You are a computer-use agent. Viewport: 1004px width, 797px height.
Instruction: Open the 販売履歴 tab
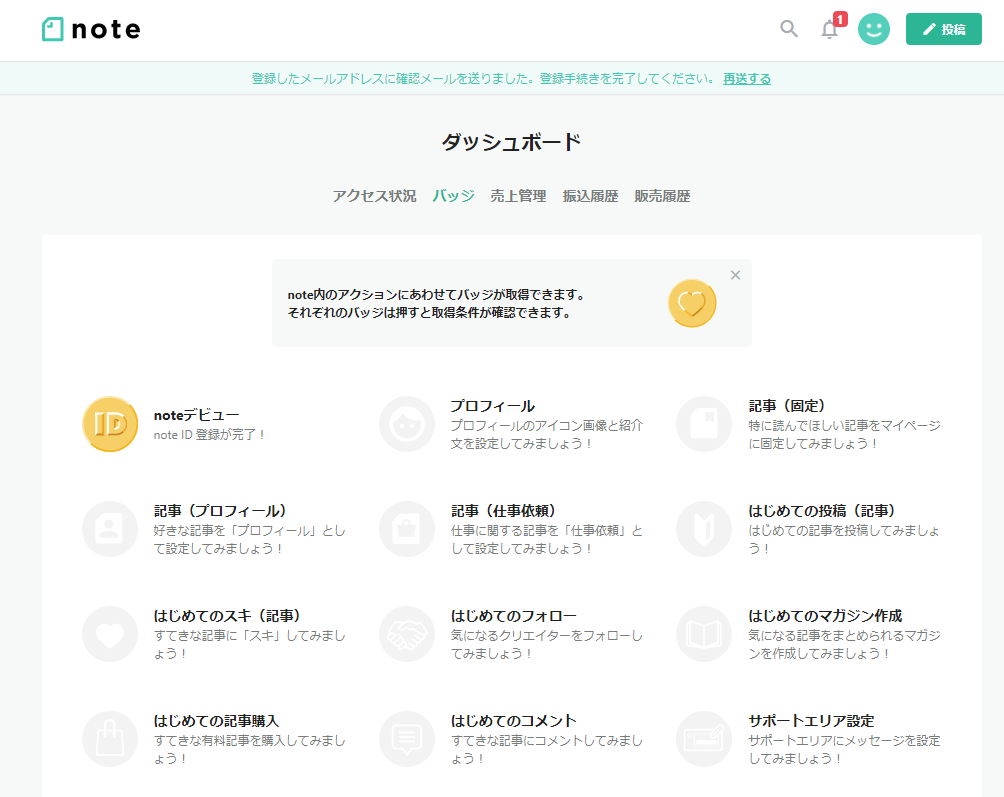pos(662,196)
